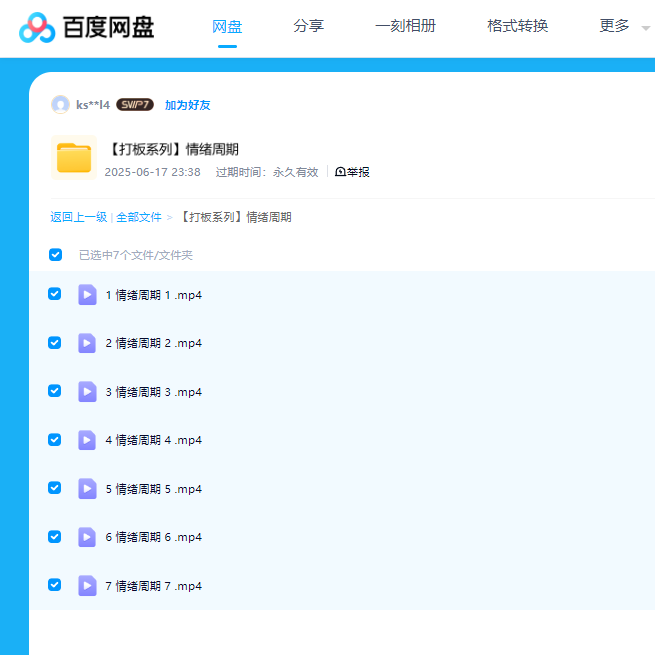Switch to the 分享 tab
Viewport: 655px width, 655px height.
pos(308,27)
